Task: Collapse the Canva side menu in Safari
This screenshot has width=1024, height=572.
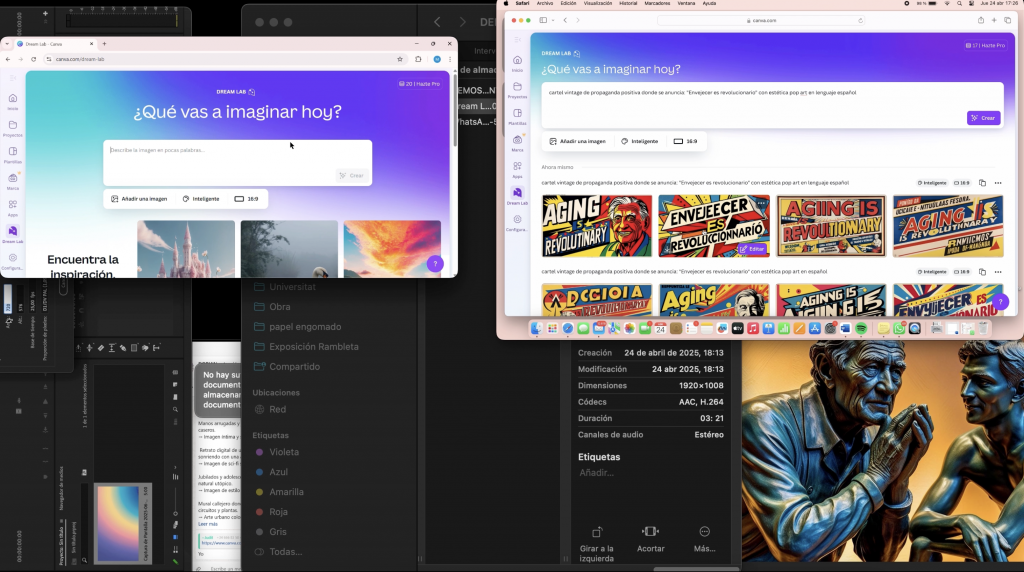Action: pos(517,39)
